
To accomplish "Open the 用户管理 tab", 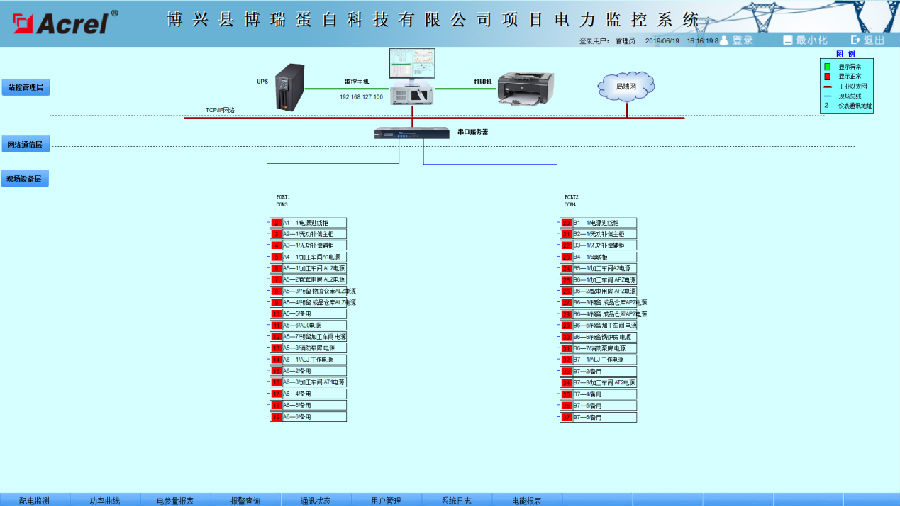I will (386, 500).
